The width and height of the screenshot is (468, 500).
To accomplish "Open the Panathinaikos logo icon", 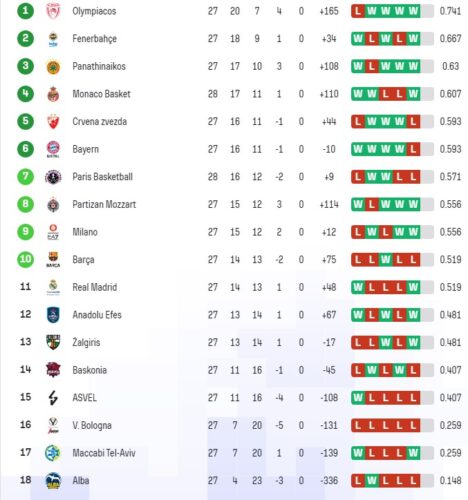I will [53, 66].
